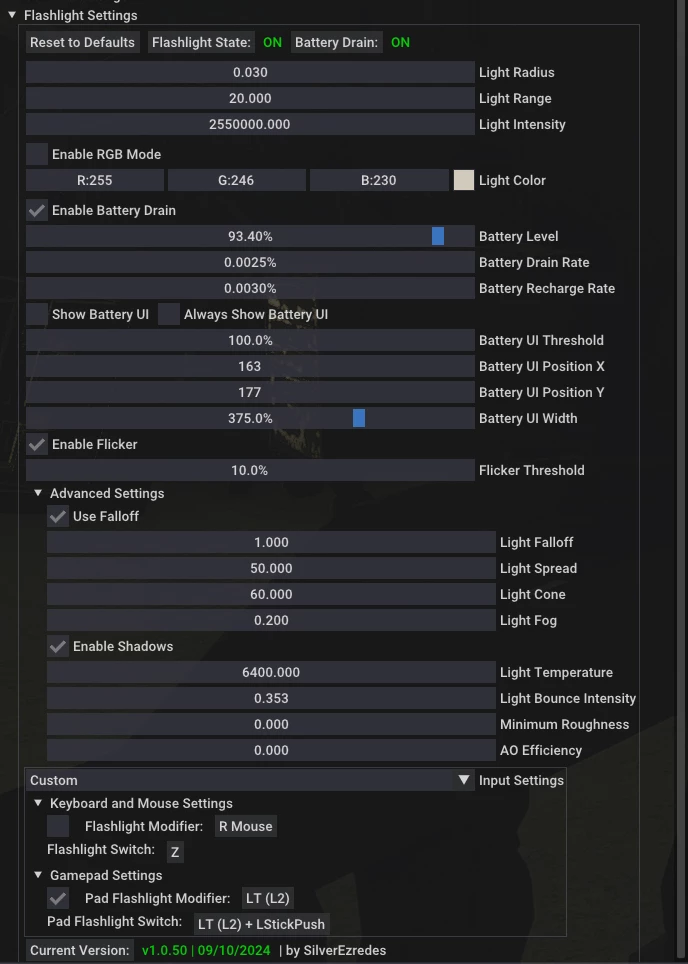Viewport: 688px width, 964px height.
Task: Click the Battery Level slider handle
Action: tap(438, 236)
